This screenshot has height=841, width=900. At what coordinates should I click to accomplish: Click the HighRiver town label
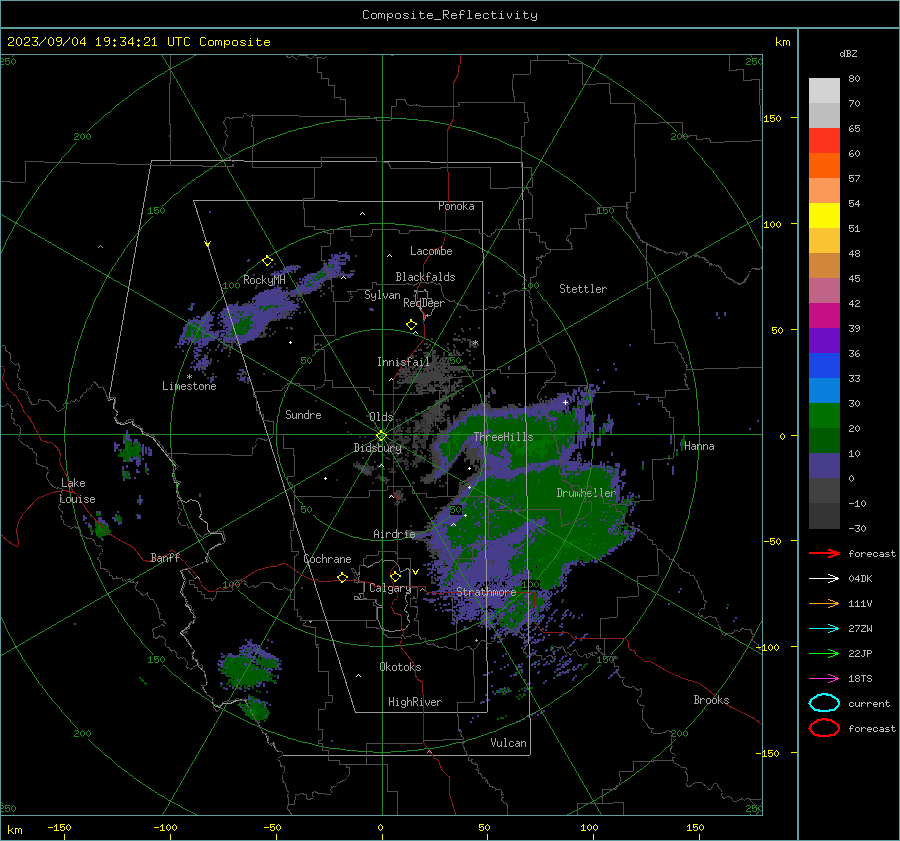coord(415,702)
